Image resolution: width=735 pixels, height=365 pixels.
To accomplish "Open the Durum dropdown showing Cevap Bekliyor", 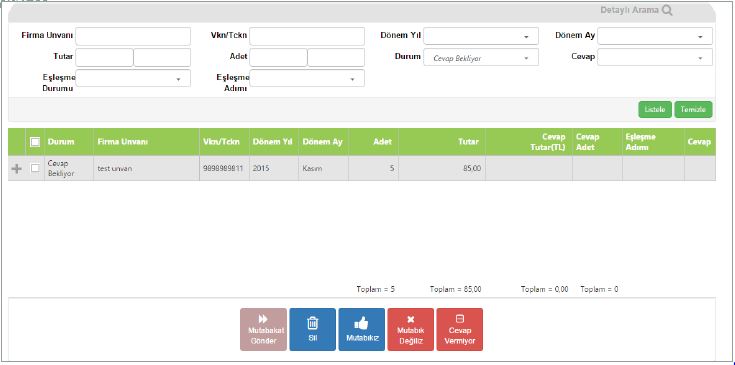I will pos(481,57).
